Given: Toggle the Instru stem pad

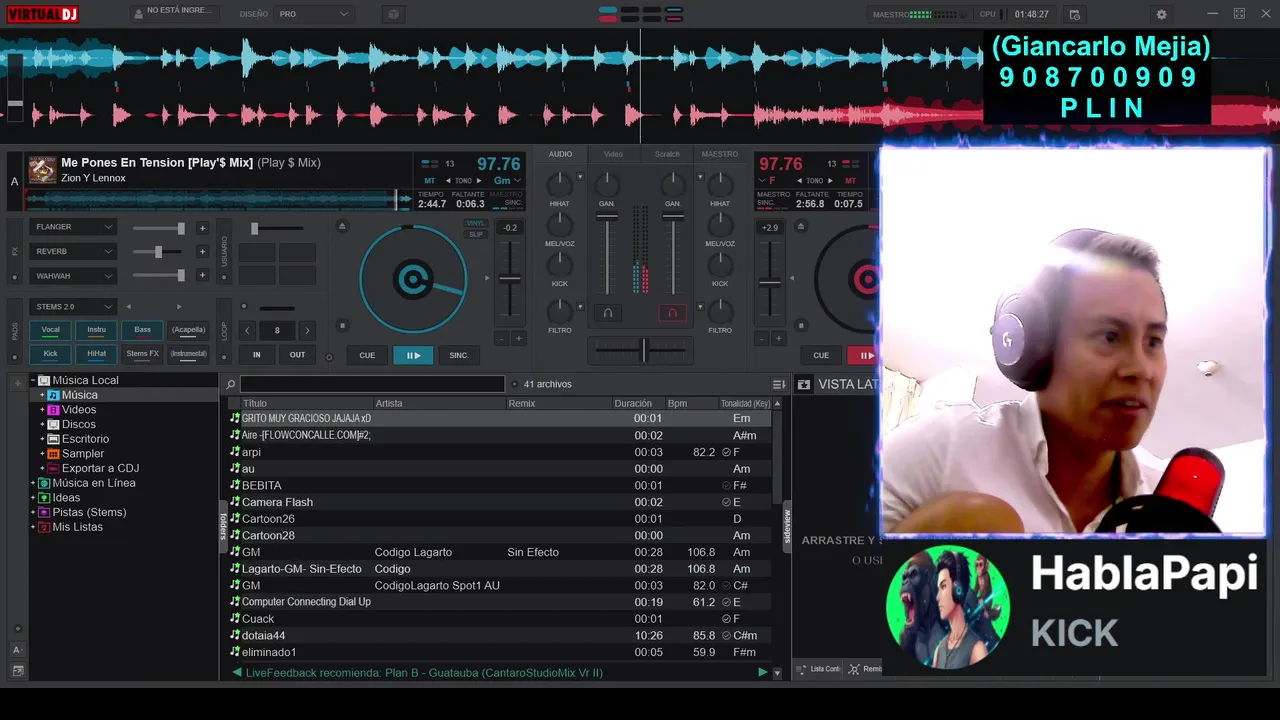Looking at the screenshot, I should 96,330.
